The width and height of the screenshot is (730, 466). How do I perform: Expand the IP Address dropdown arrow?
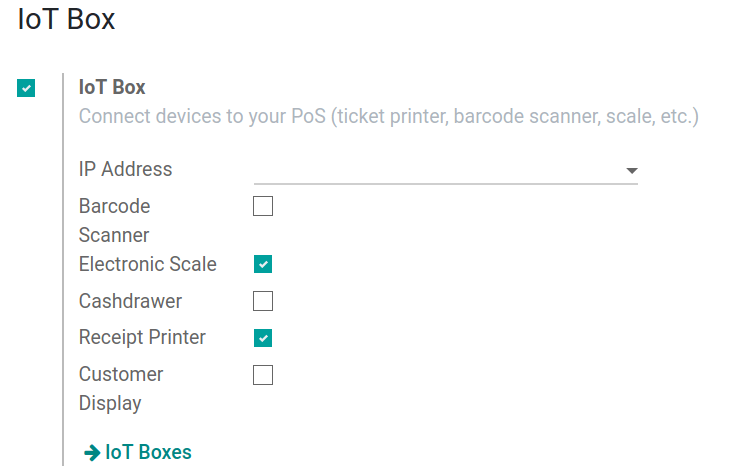pos(632,171)
